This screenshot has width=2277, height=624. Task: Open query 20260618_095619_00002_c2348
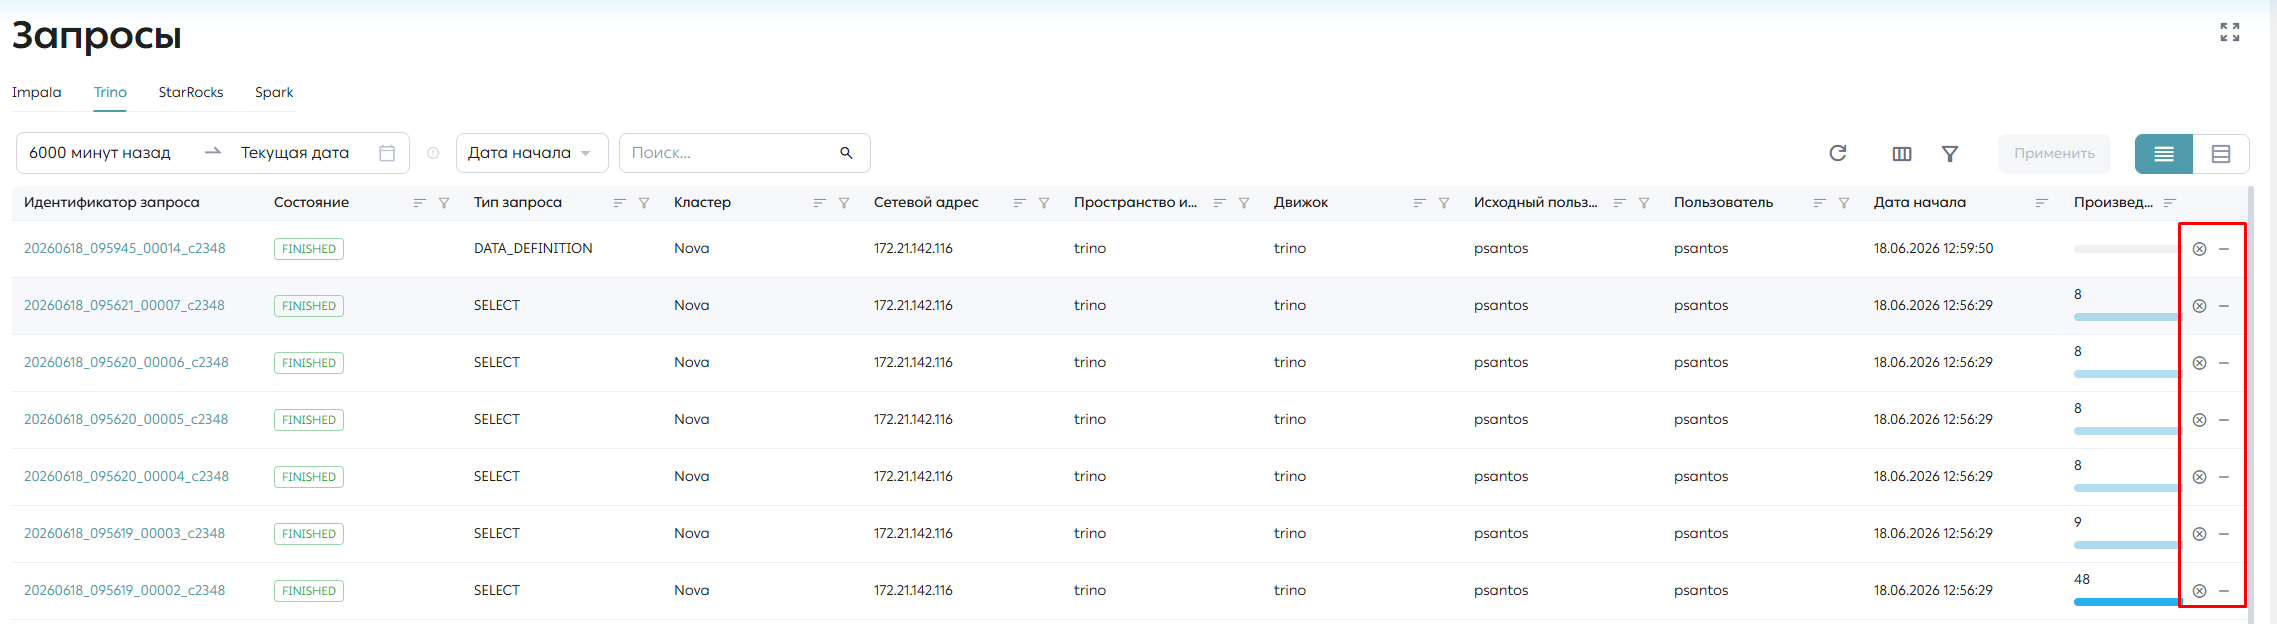124,590
